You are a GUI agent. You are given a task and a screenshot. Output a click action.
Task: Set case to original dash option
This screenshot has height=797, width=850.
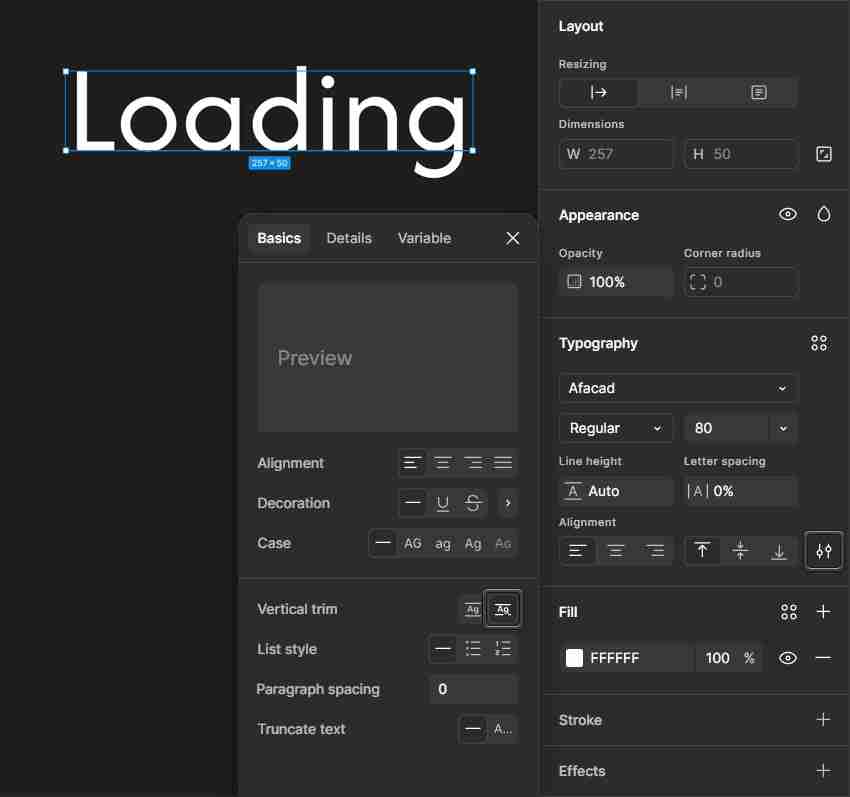point(383,543)
